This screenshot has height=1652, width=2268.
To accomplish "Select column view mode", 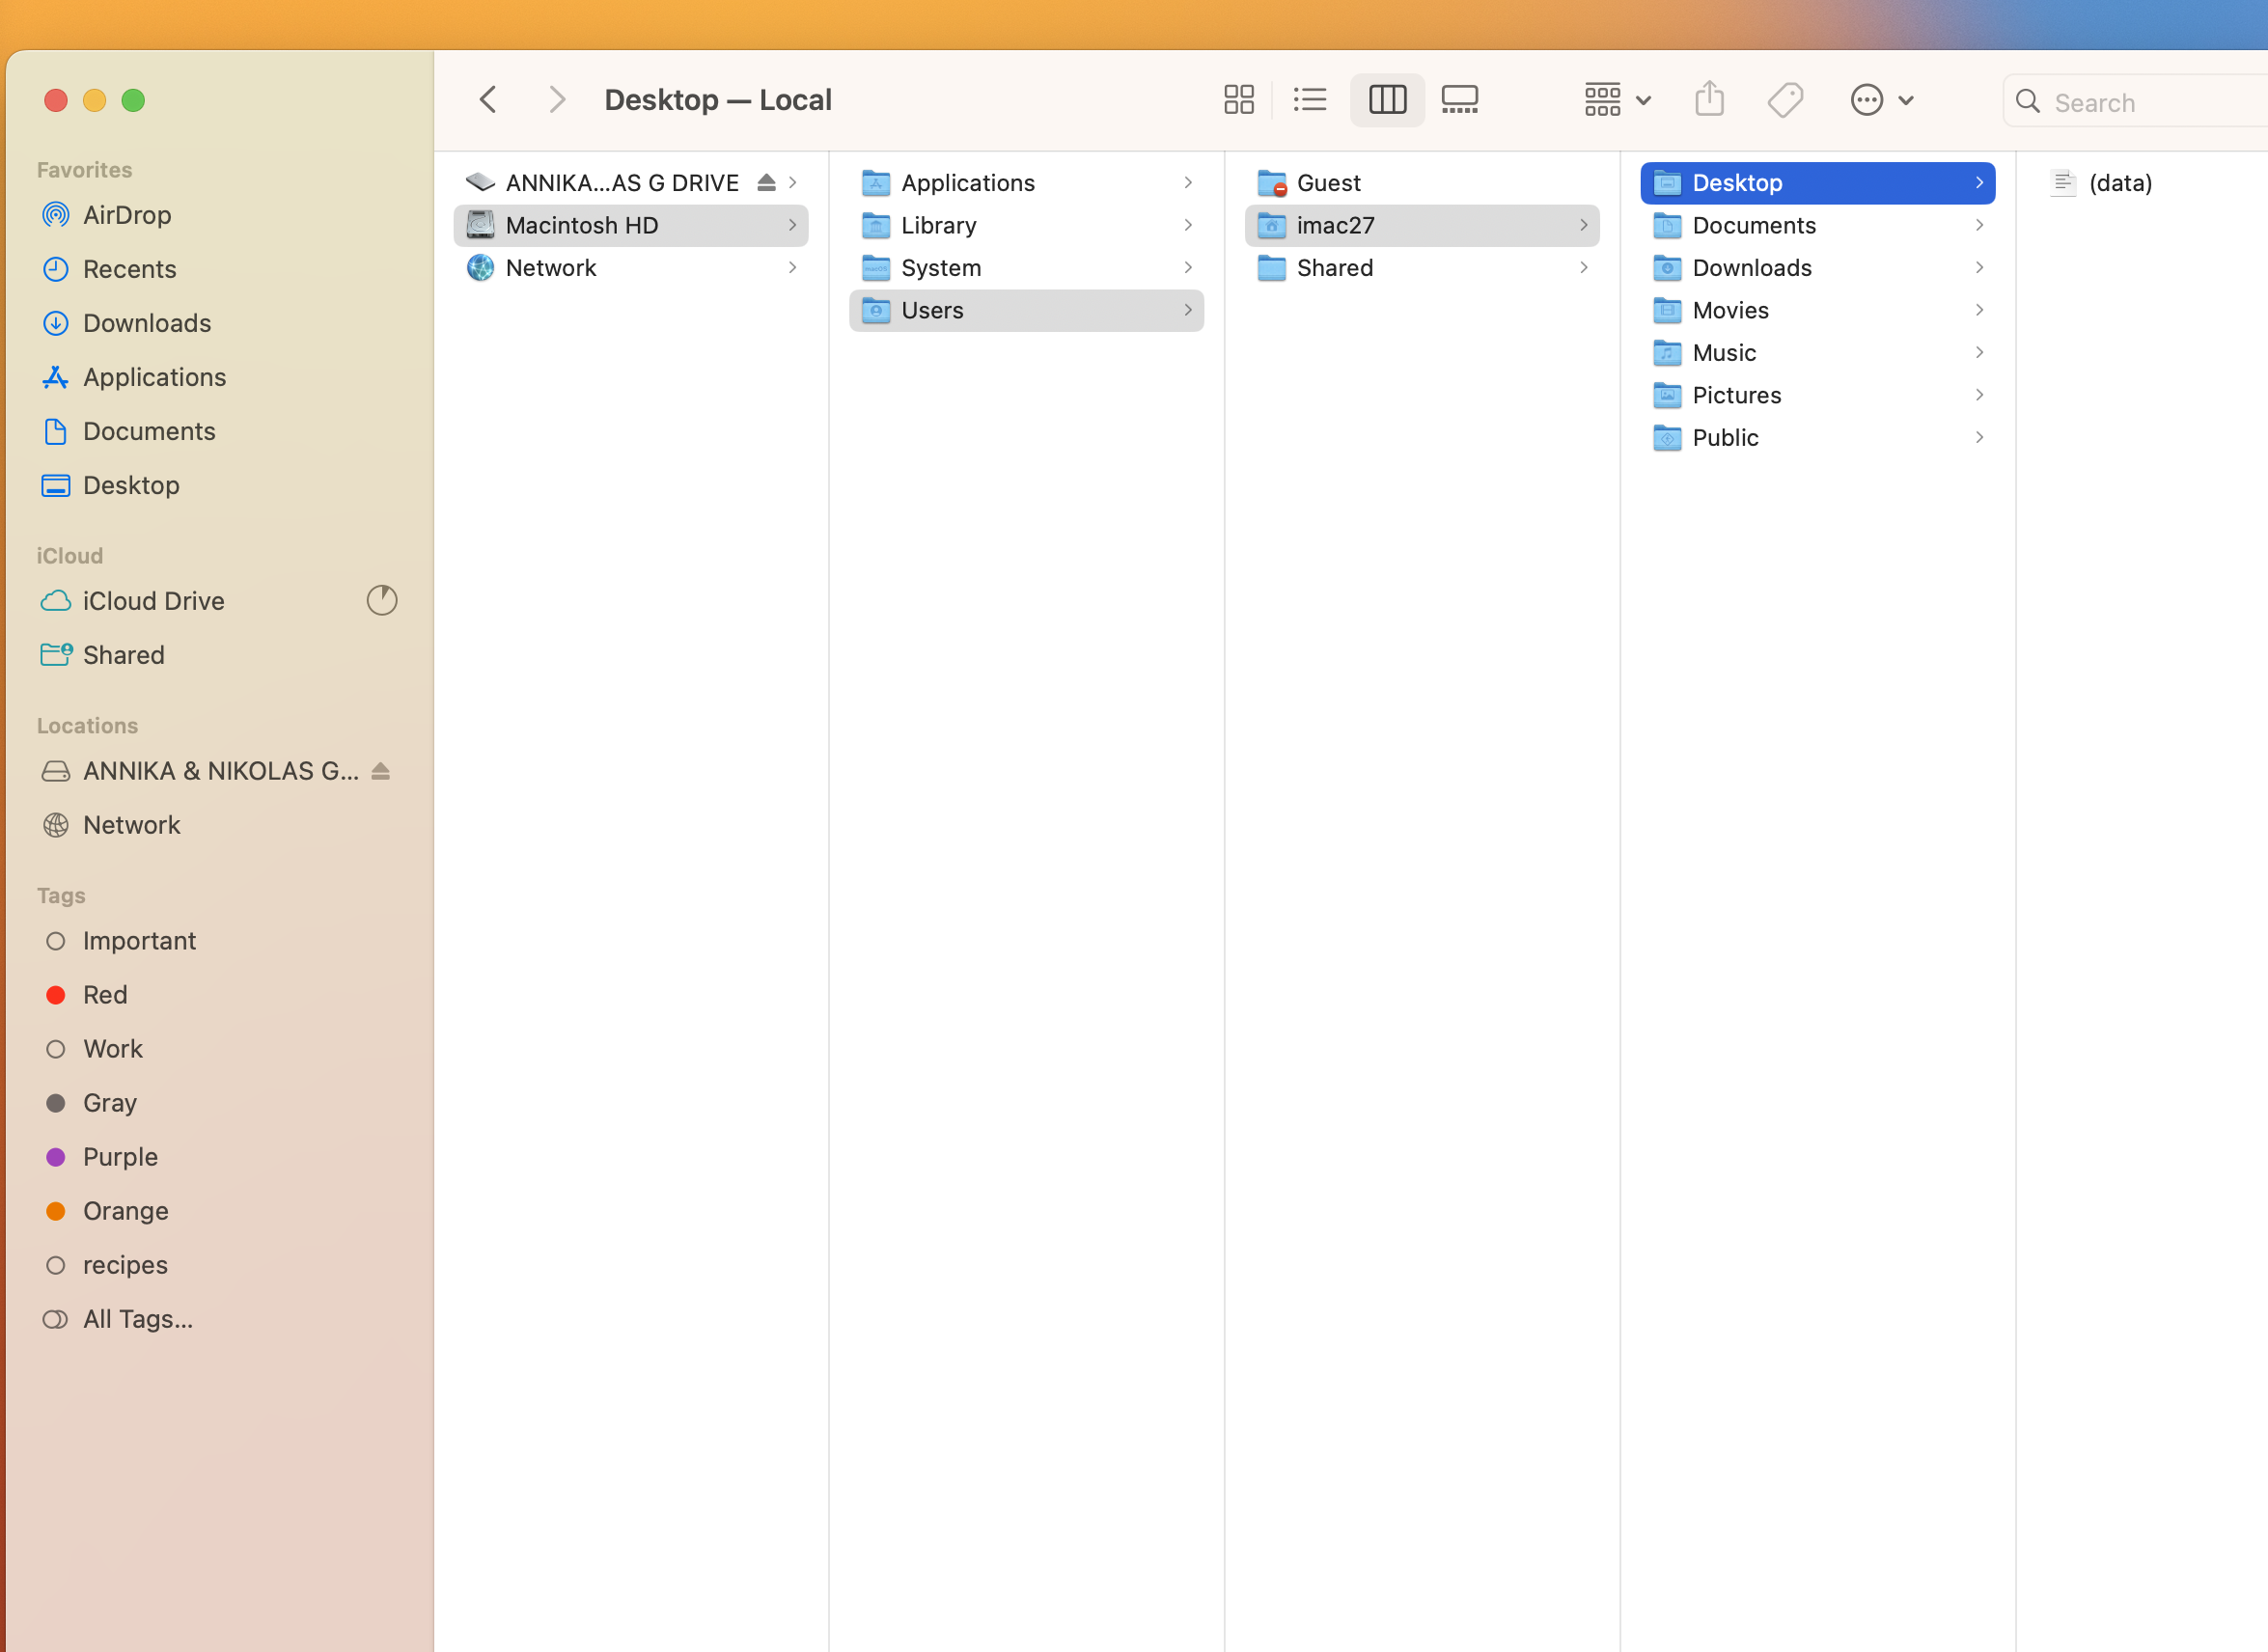I will click(1387, 100).
